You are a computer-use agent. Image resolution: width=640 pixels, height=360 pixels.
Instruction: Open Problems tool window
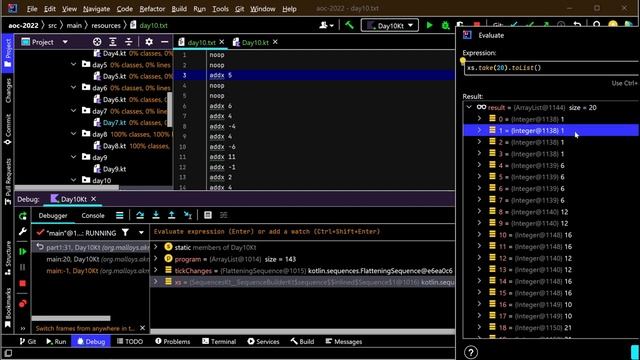coord(172,342)
